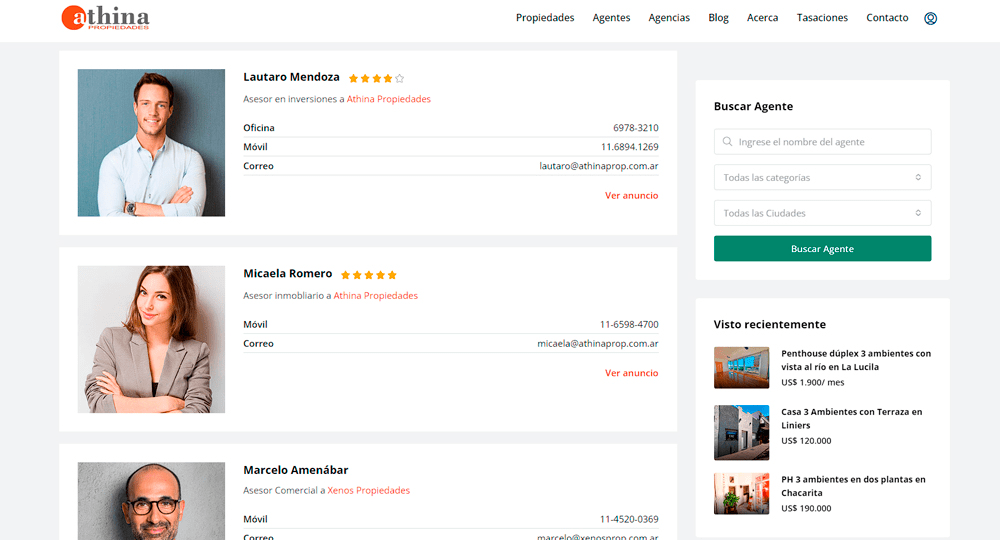
Task: Submit search with Buscar Agente button
Action: click(x=822, y=249)
